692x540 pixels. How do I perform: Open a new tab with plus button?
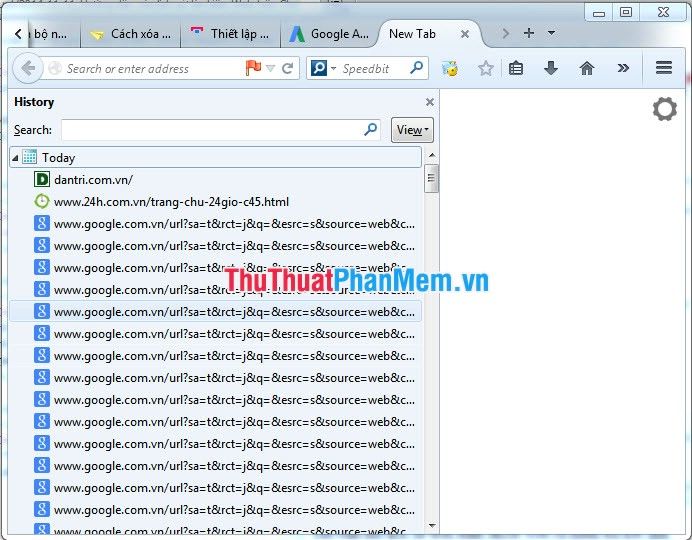point(529,33)
